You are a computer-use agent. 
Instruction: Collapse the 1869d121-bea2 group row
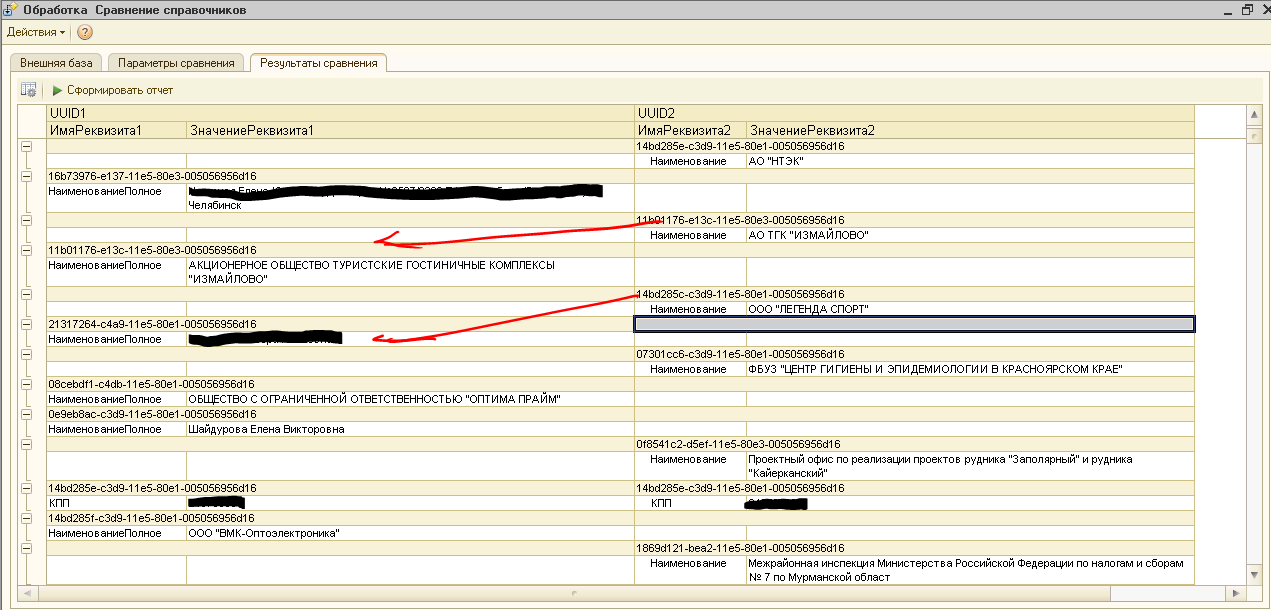[26, 548]
